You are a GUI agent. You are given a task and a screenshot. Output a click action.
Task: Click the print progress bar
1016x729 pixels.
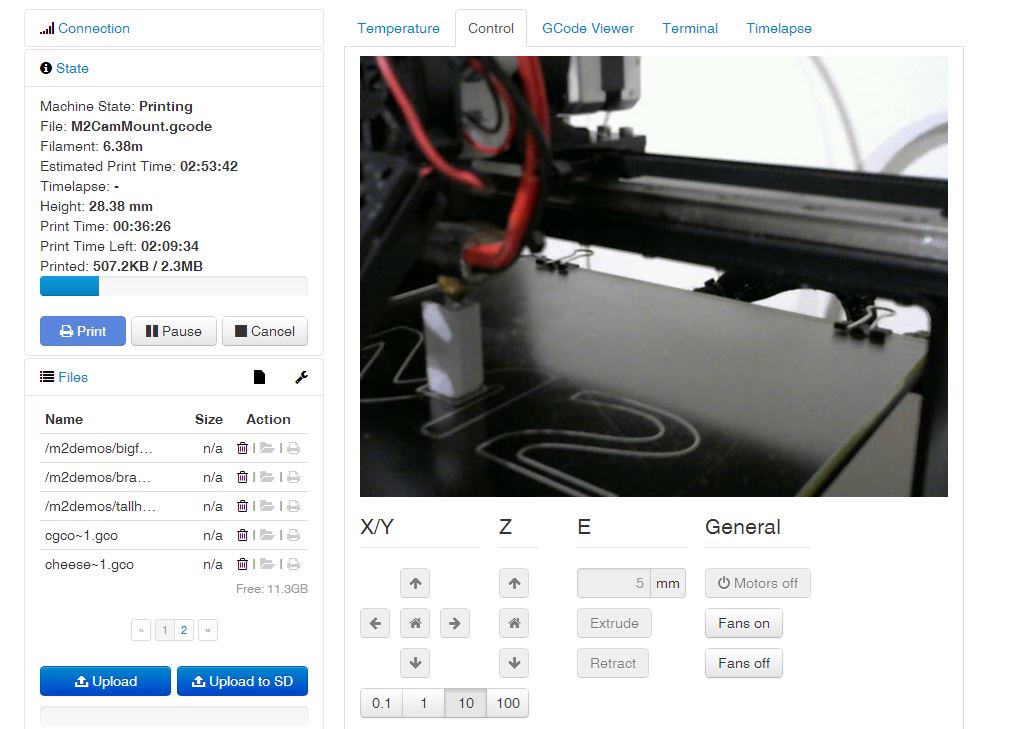[173, 286]
